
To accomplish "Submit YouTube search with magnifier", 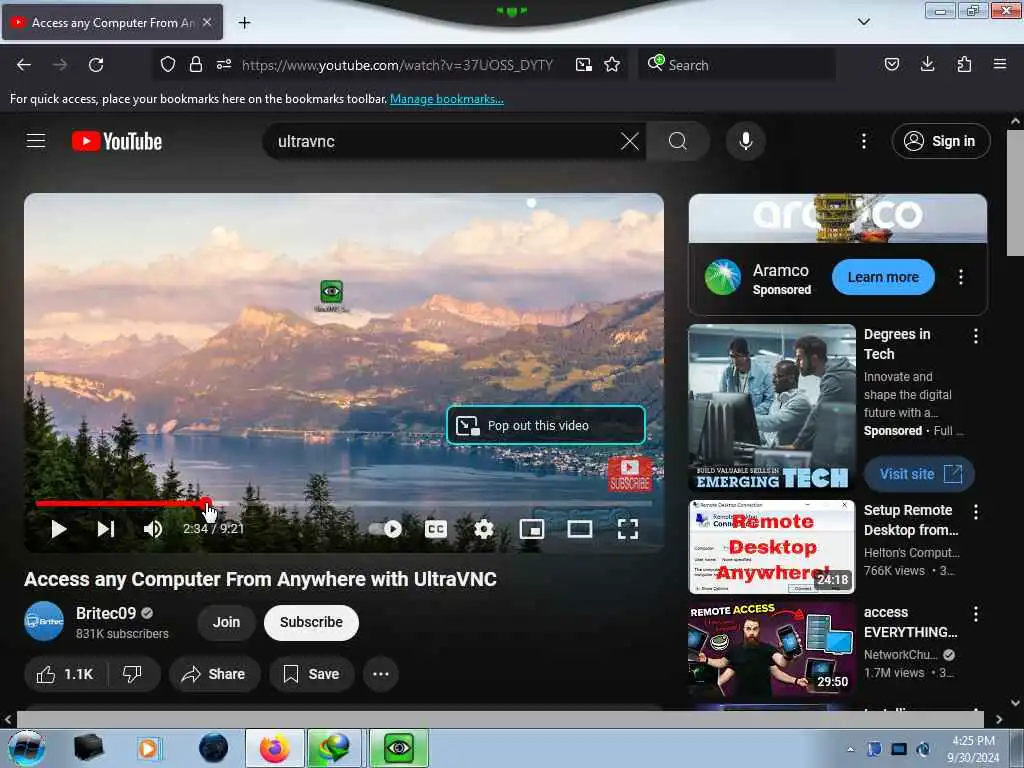I will [x=678, y=141].
